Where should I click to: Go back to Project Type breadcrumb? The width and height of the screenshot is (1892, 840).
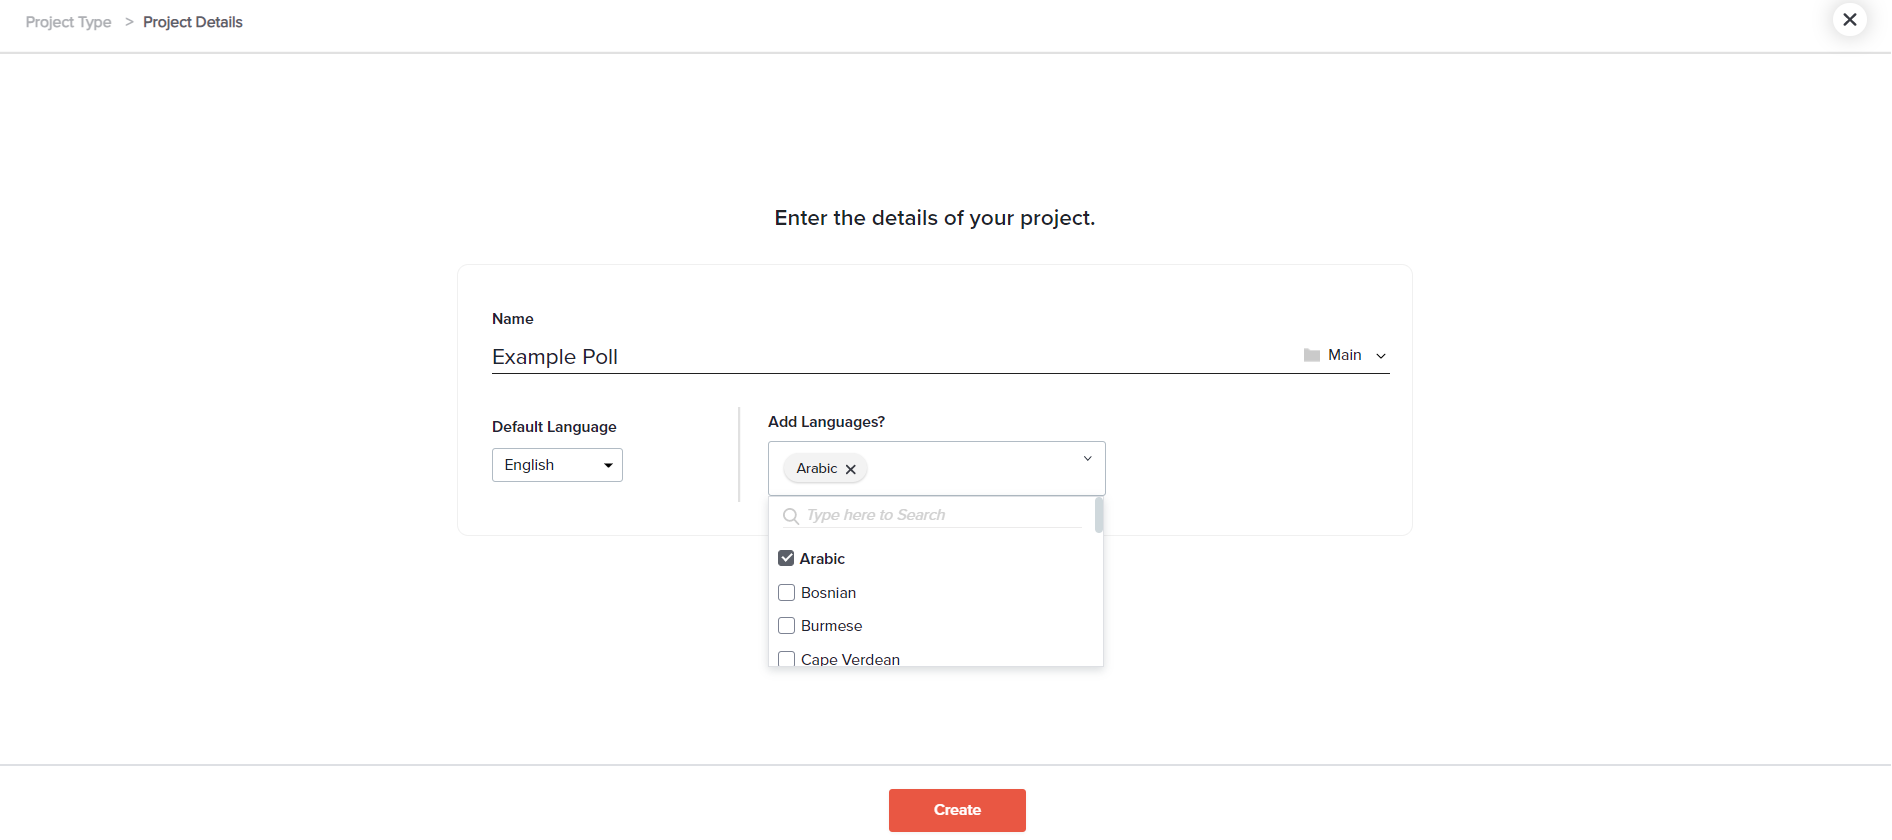pos(68,22)
